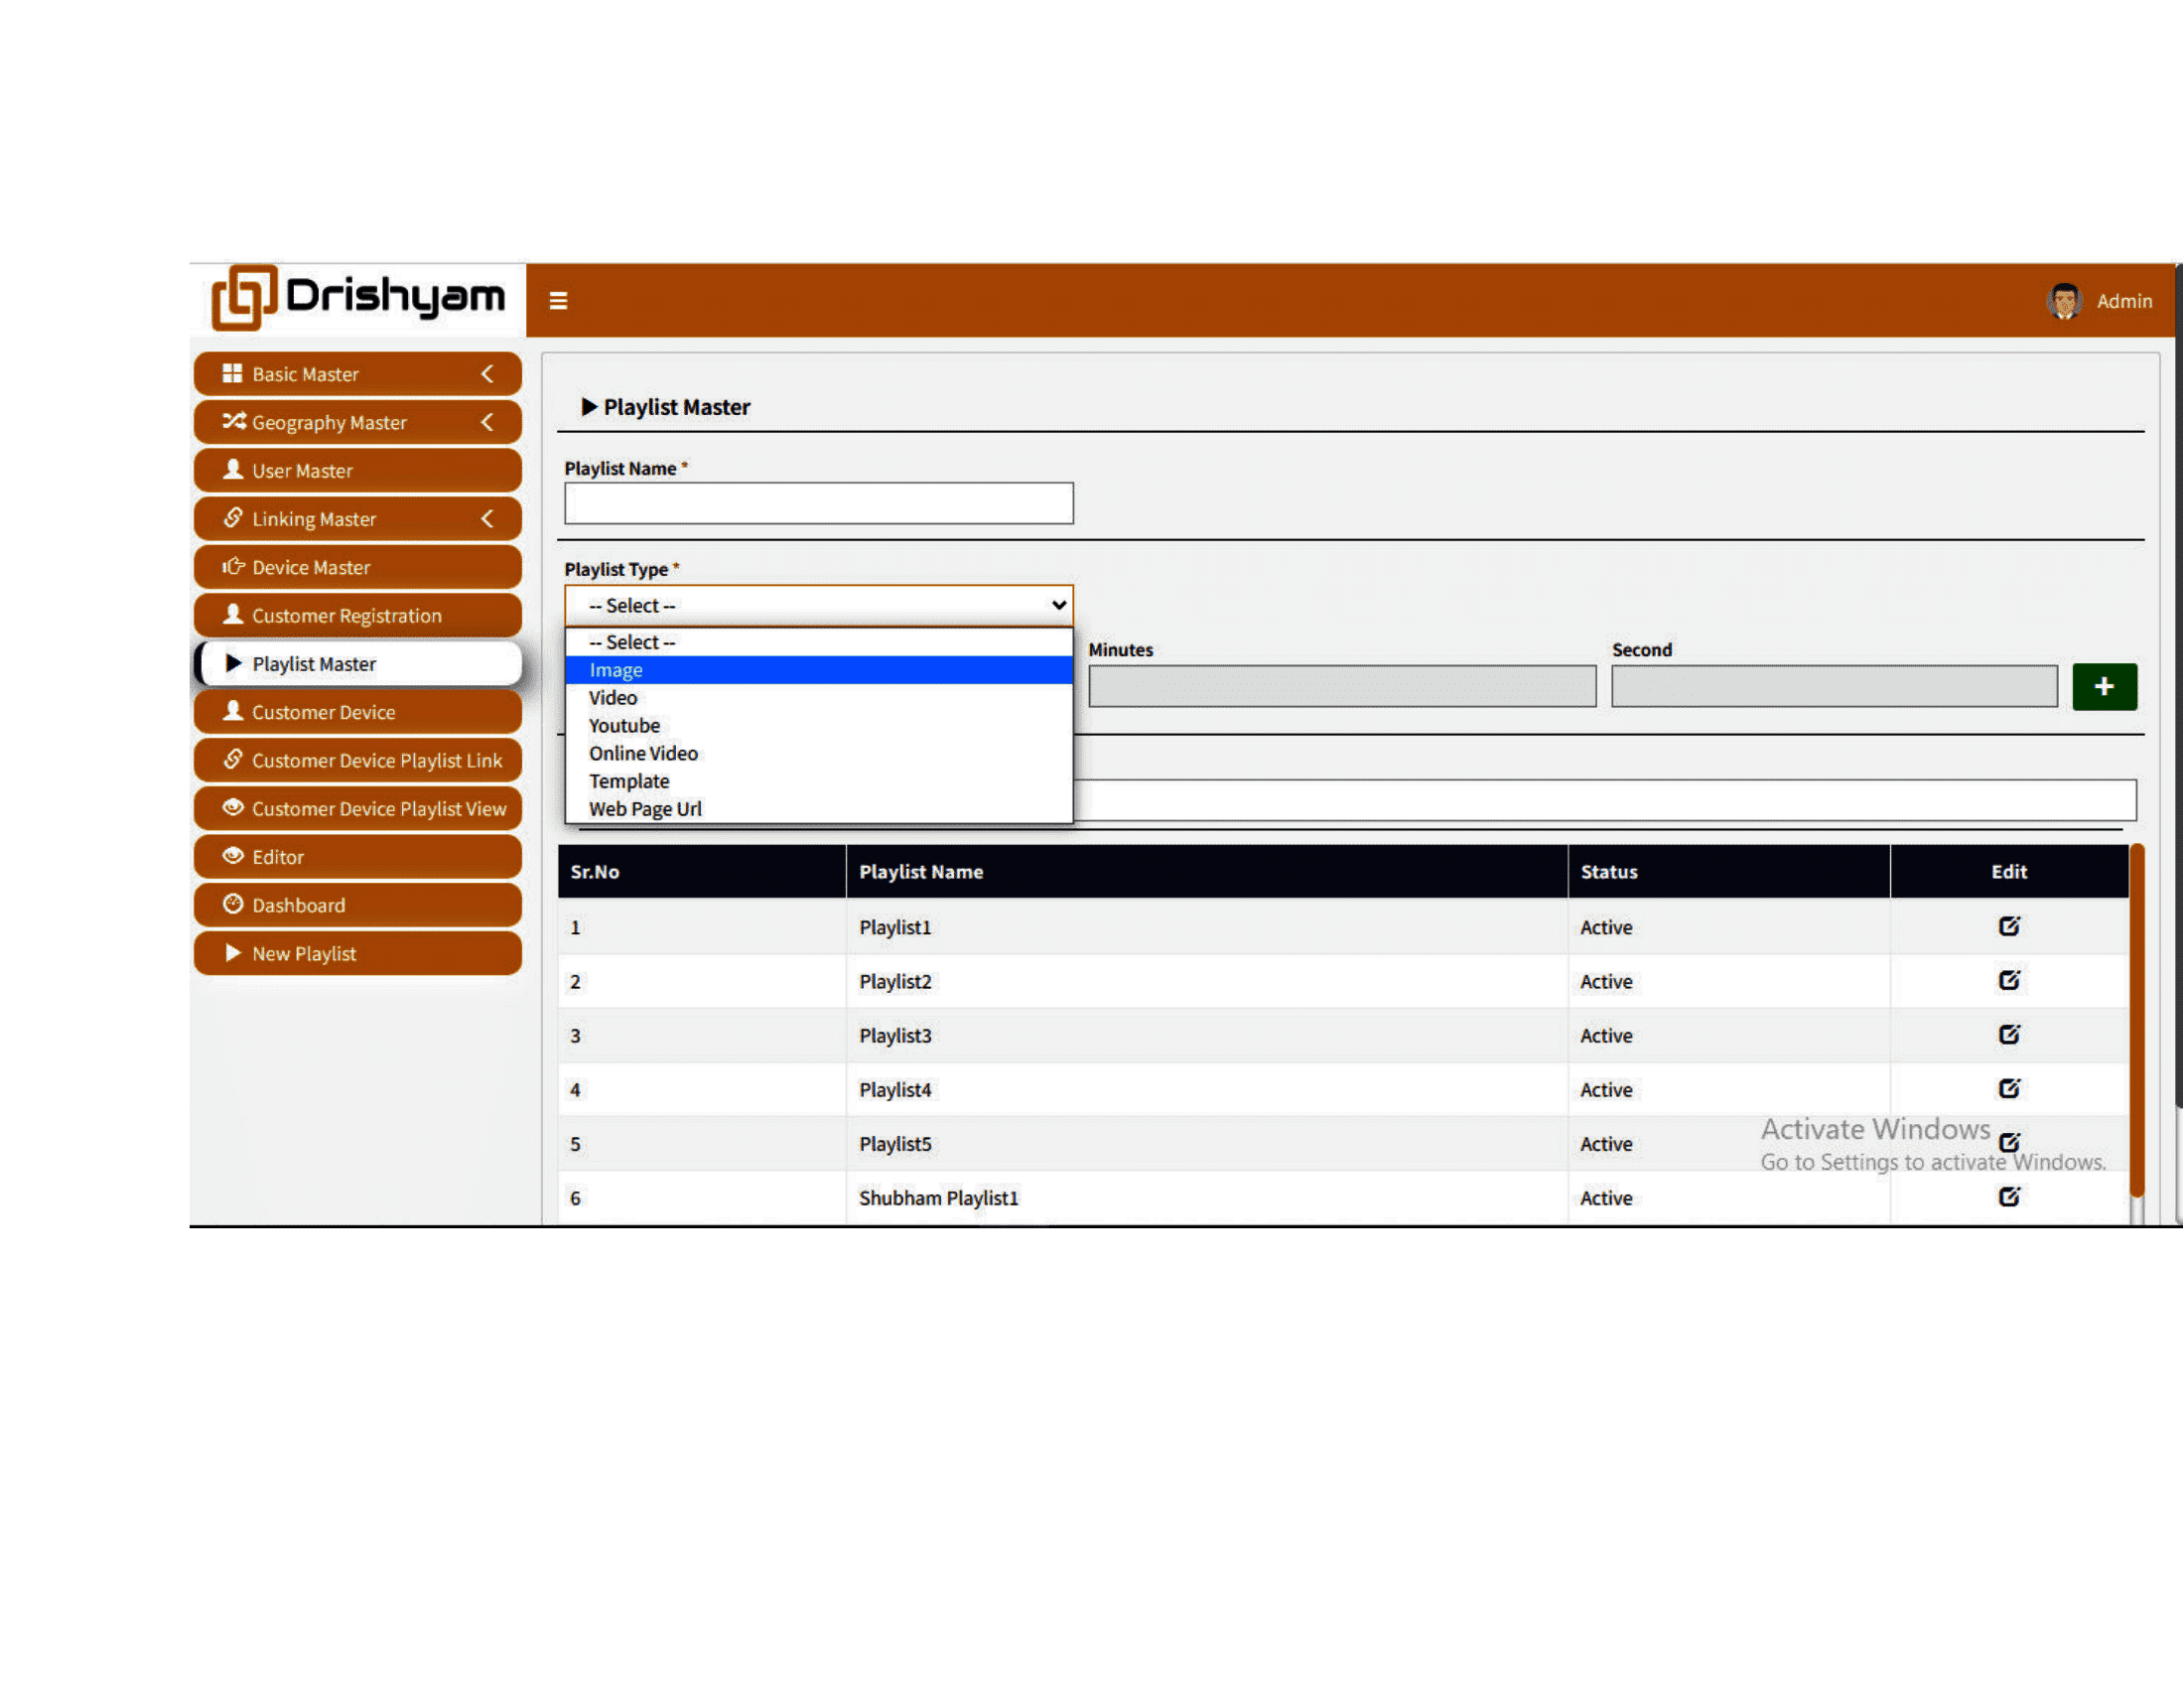
Task: Open Customer Registration sidebar link
Action: (x=358, y=615)
